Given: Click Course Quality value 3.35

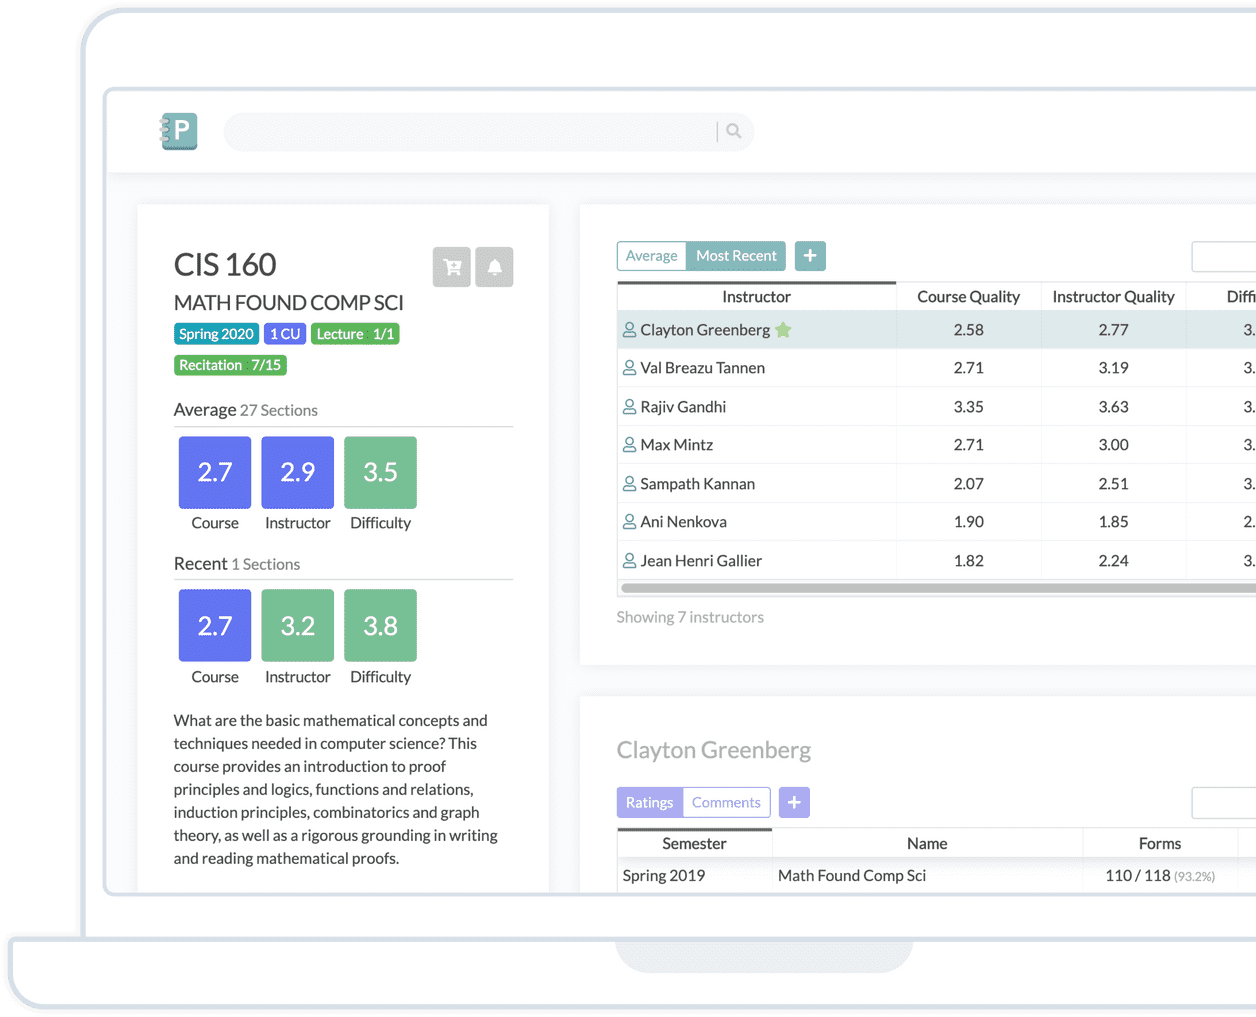Looking at the screenshot, I should pos(968,407).
